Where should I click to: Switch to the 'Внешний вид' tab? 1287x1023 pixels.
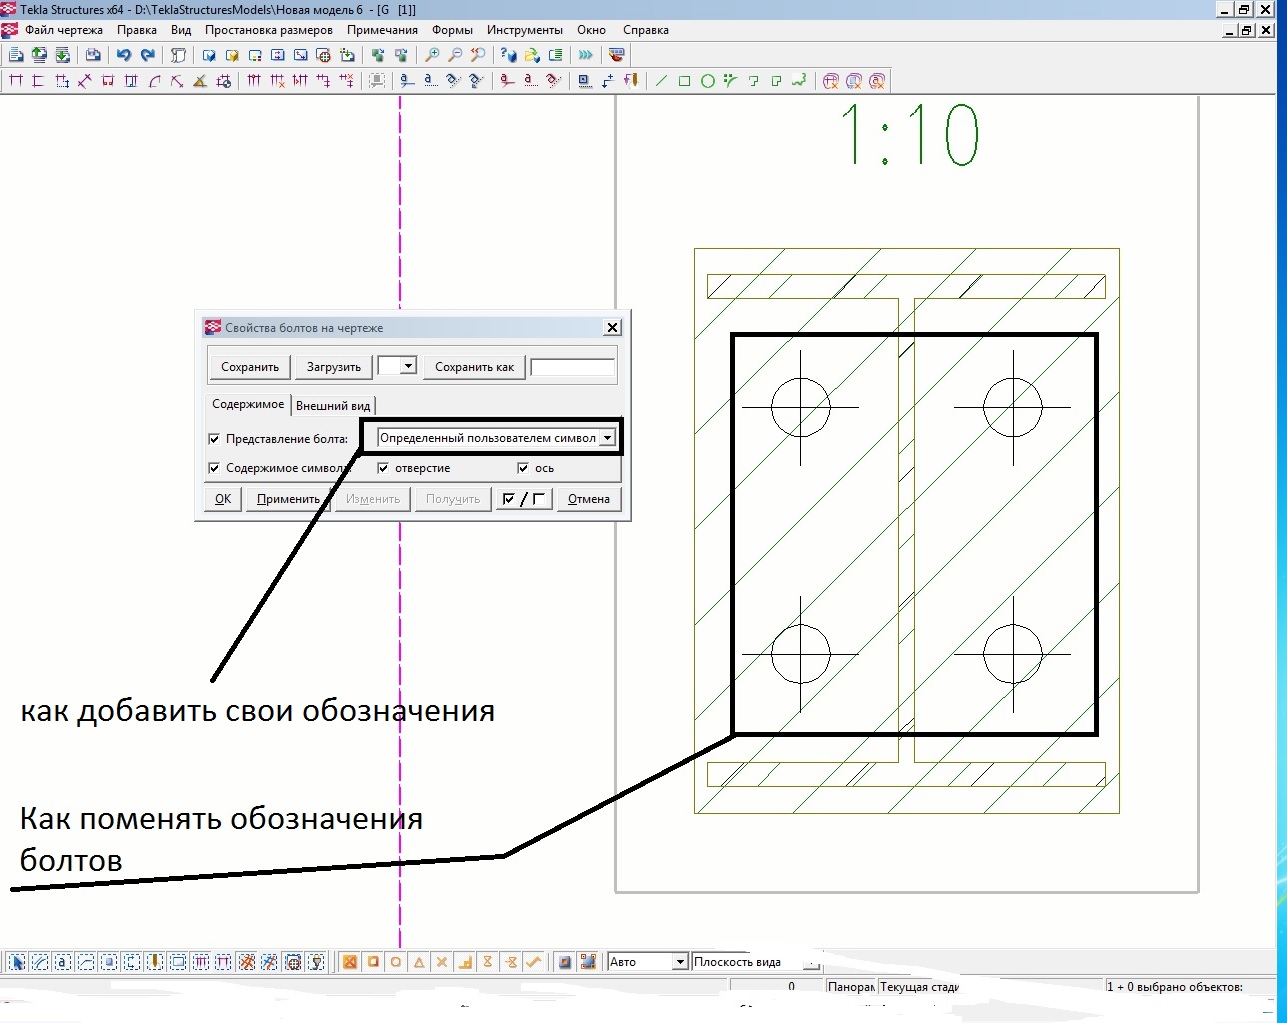pos(333,406)
